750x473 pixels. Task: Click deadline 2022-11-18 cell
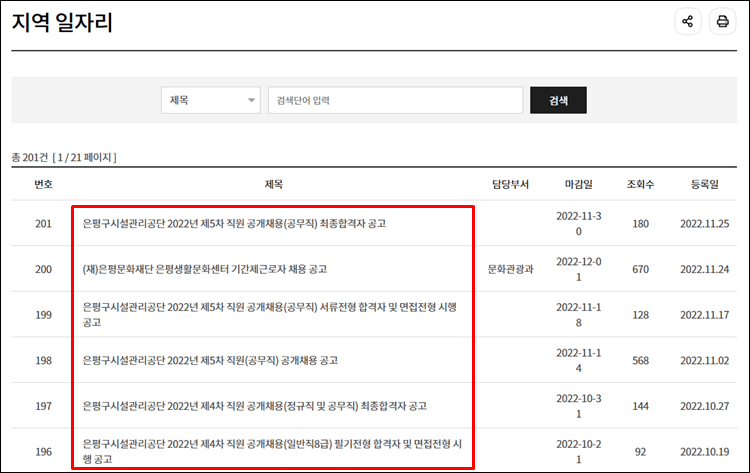click(x=579, y=315)
